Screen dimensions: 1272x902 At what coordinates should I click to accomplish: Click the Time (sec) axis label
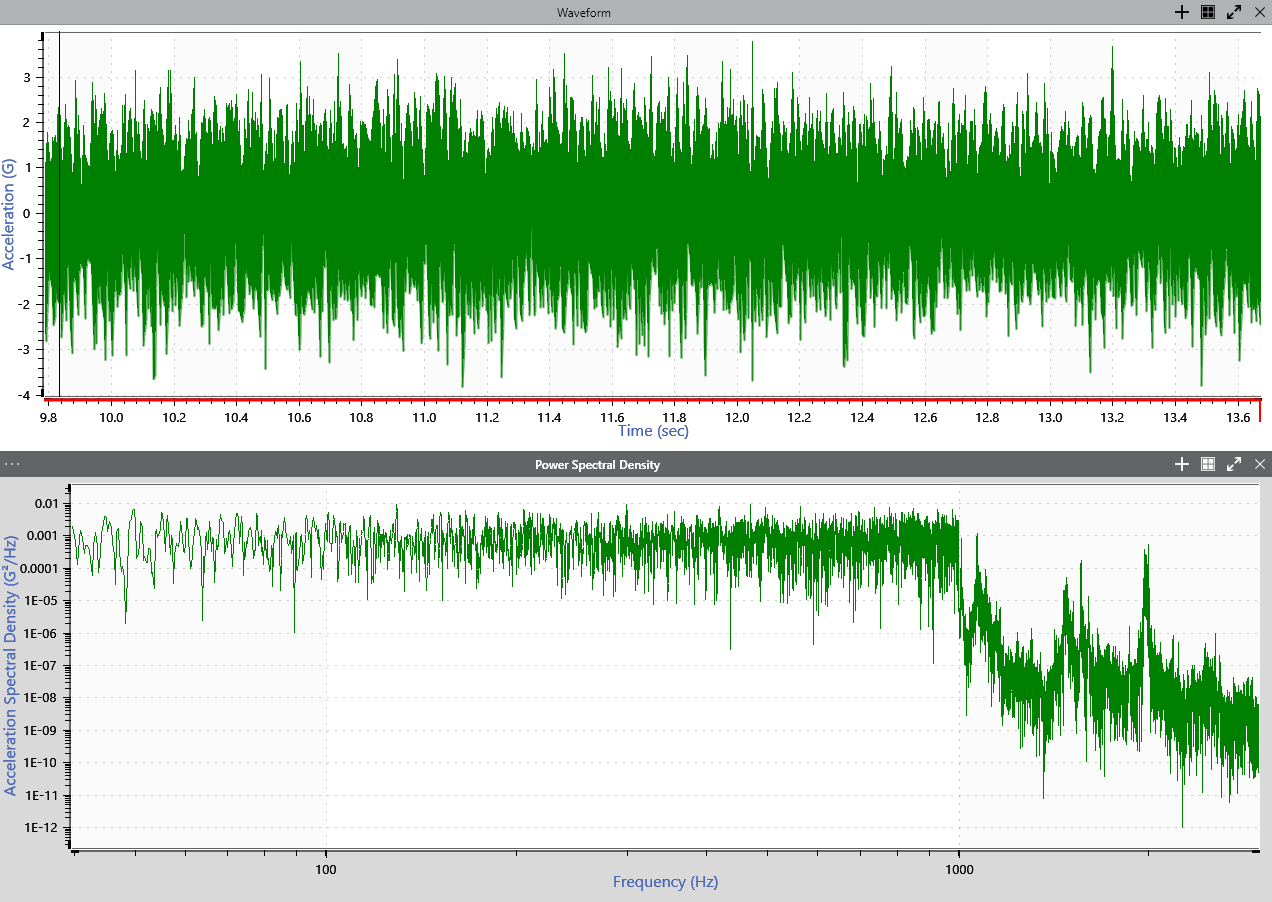tap(652, 430)
